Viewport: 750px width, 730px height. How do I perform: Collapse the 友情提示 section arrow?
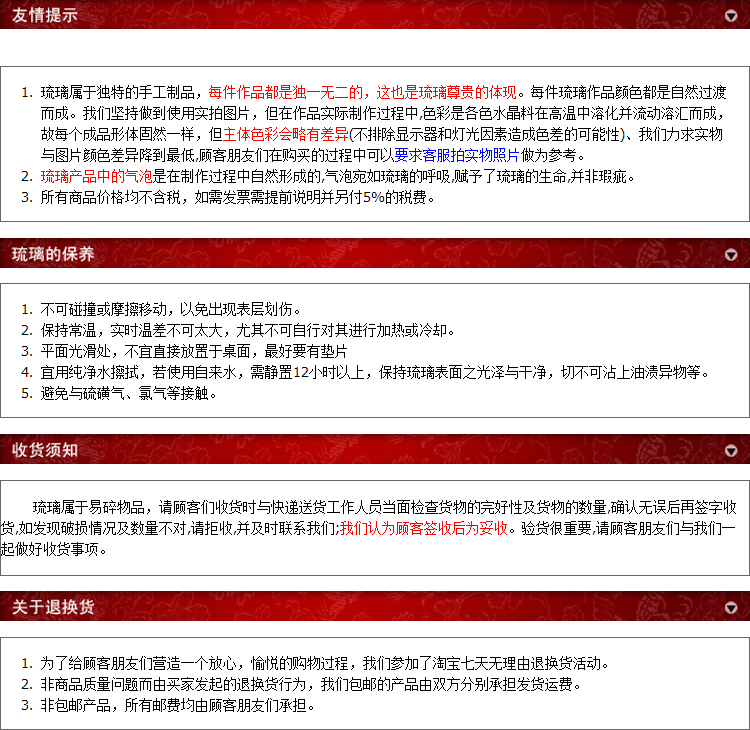point(731,16)
